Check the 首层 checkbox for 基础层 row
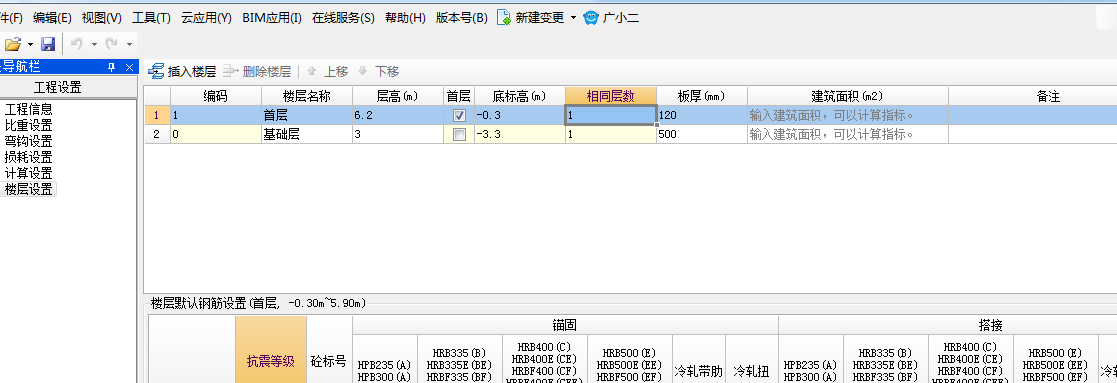The image size is (1117, 383). [459, 134]
